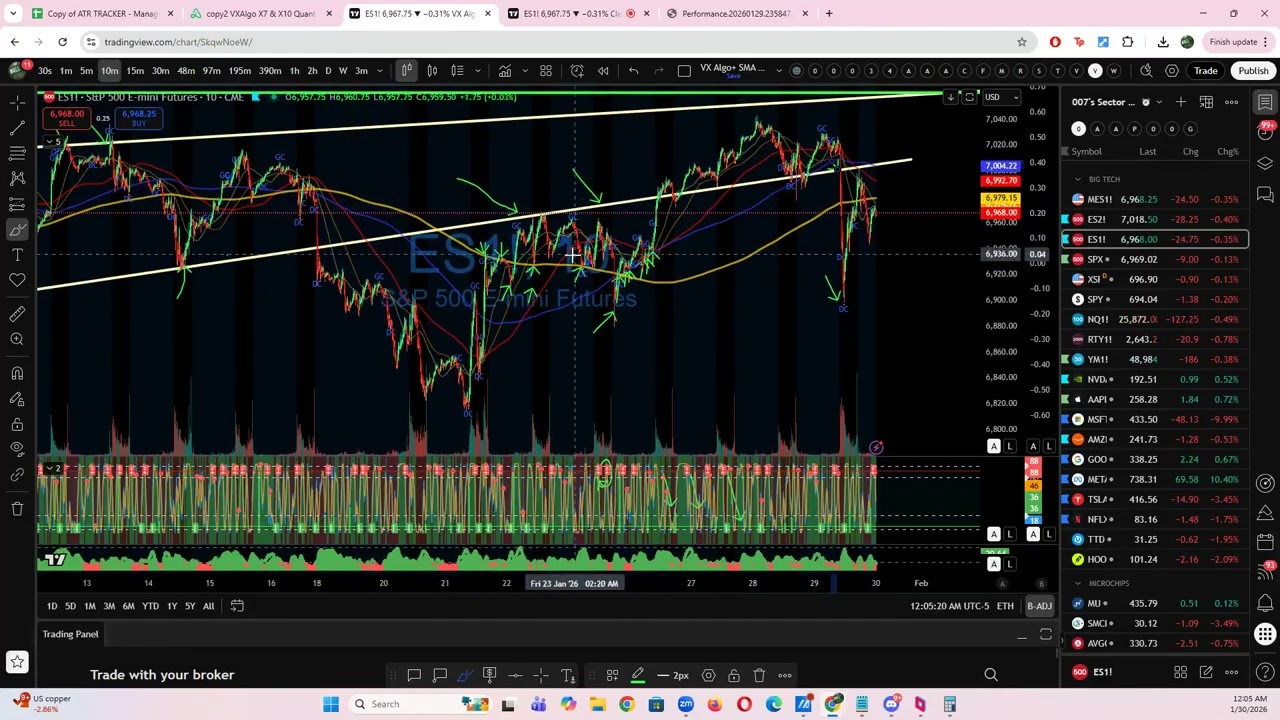
Task: Open the text annotation tool
Action: point(17,255)
